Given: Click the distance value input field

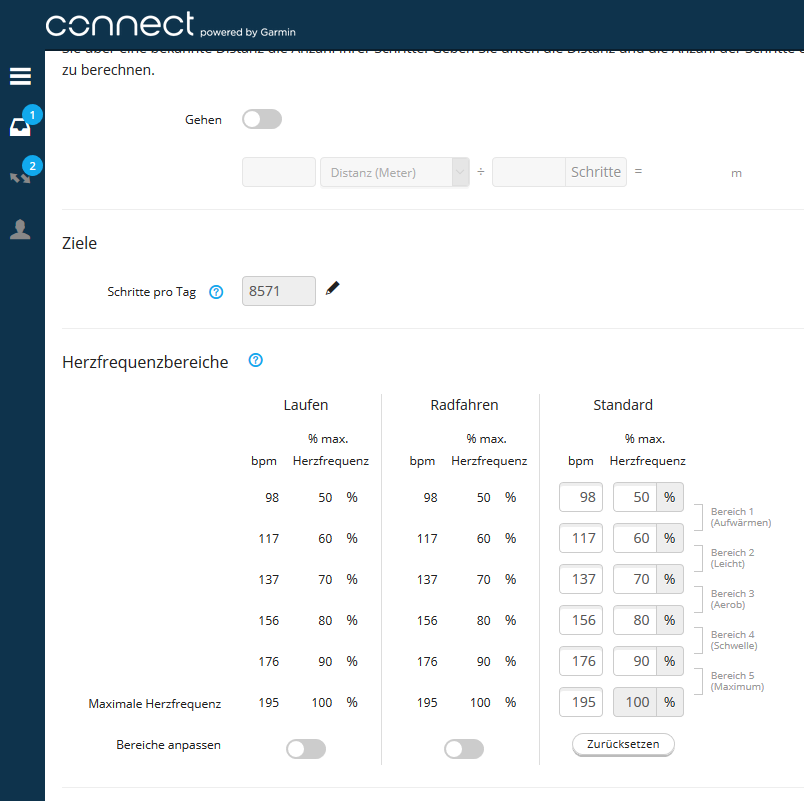Looking at the screenshot, I should (x=279, y=172).
